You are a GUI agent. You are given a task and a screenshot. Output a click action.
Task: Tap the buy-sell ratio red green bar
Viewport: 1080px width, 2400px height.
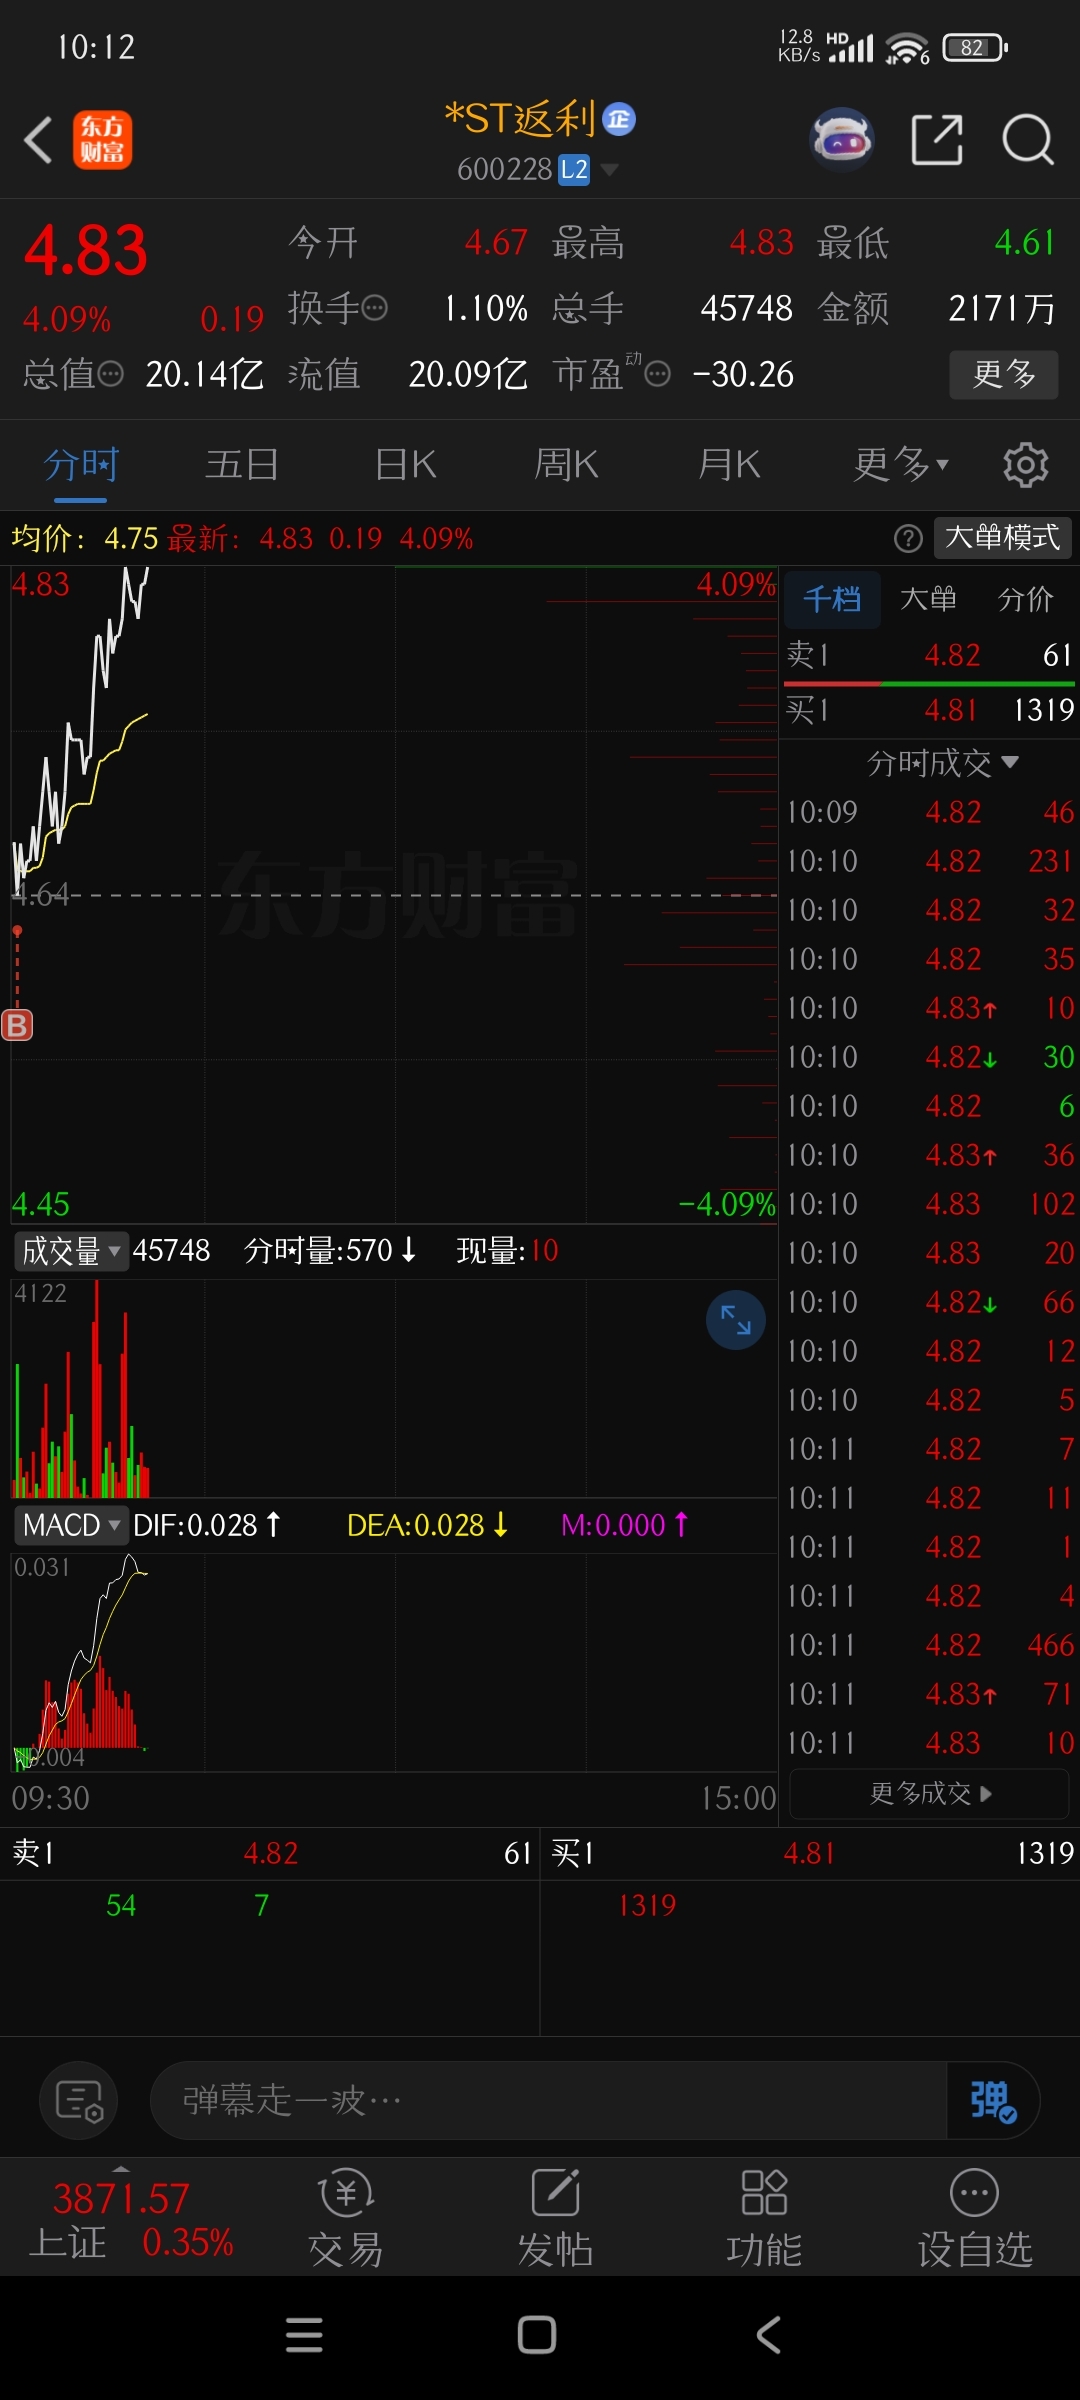929,684
